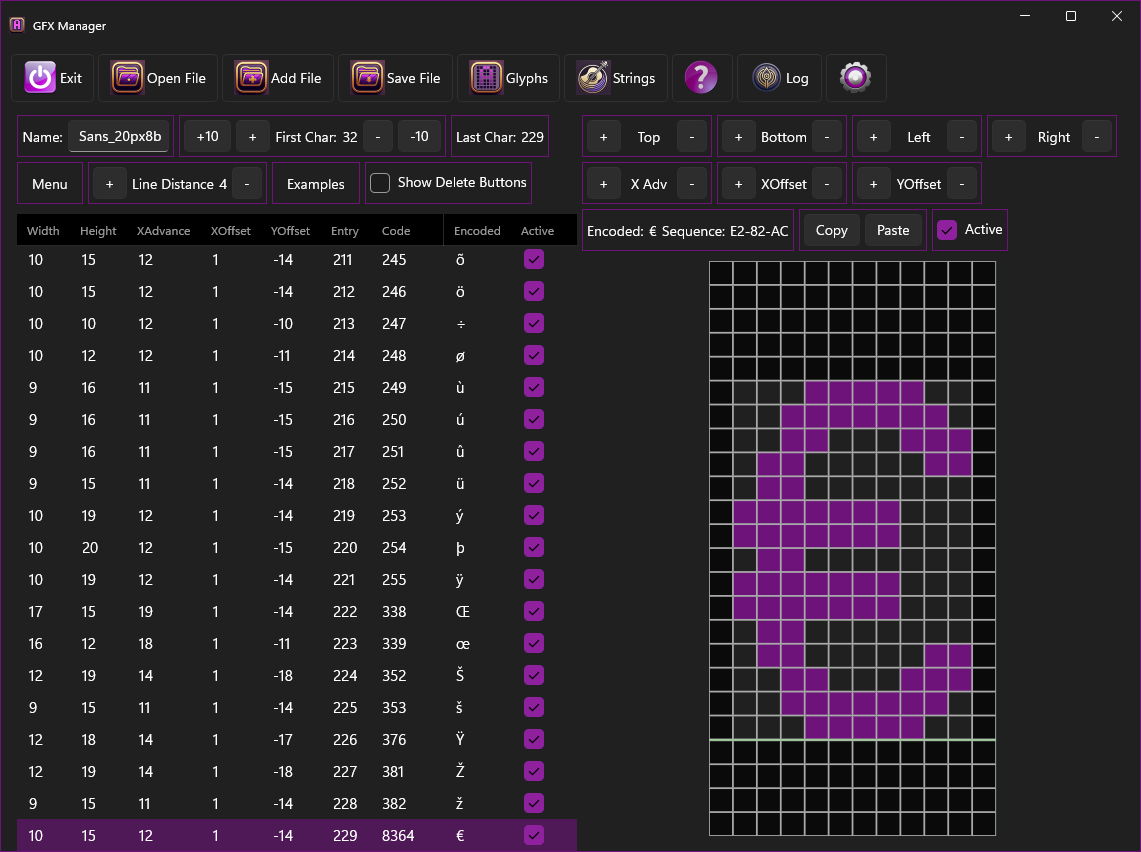
Task: Click top-left cell of glyph pixel grid
Action: (721, 273)
